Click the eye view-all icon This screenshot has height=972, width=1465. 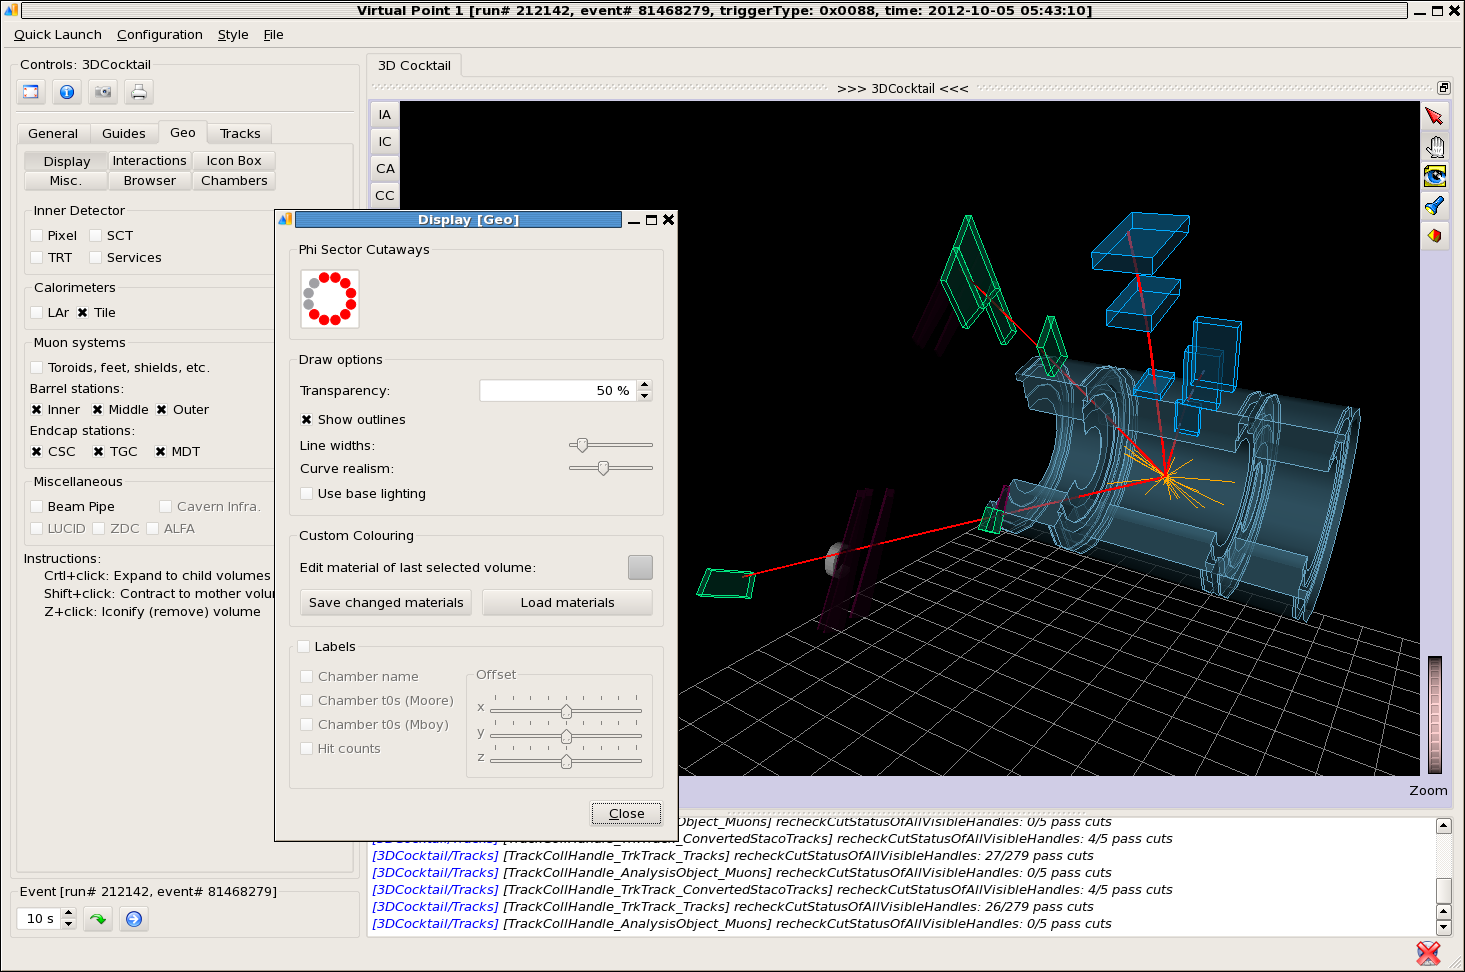[x=1435, y=176]
